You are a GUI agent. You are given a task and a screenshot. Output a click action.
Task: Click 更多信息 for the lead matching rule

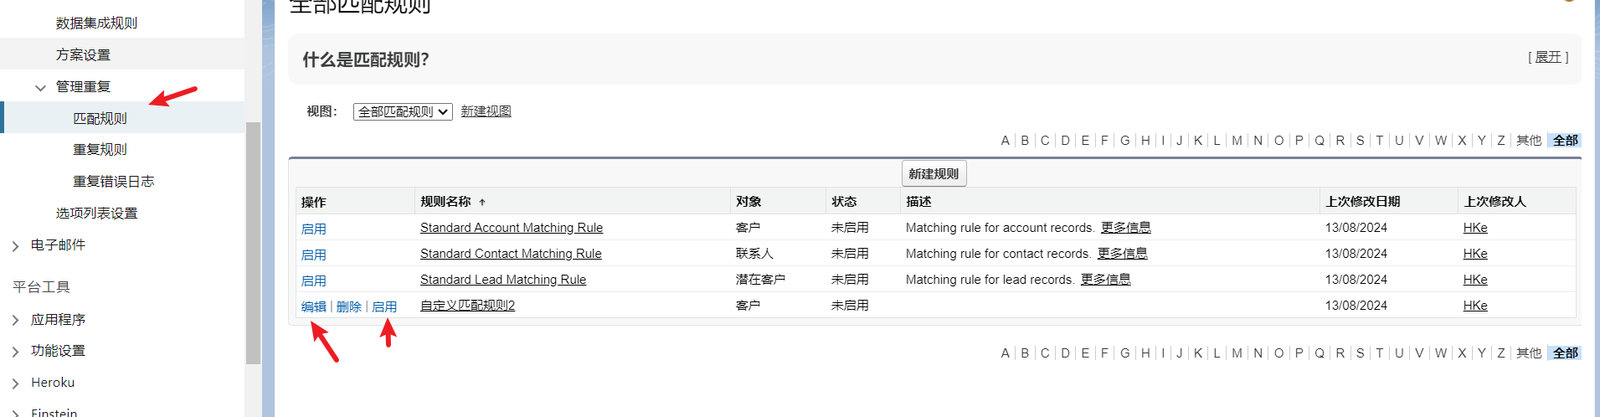tap(1105, 280)
